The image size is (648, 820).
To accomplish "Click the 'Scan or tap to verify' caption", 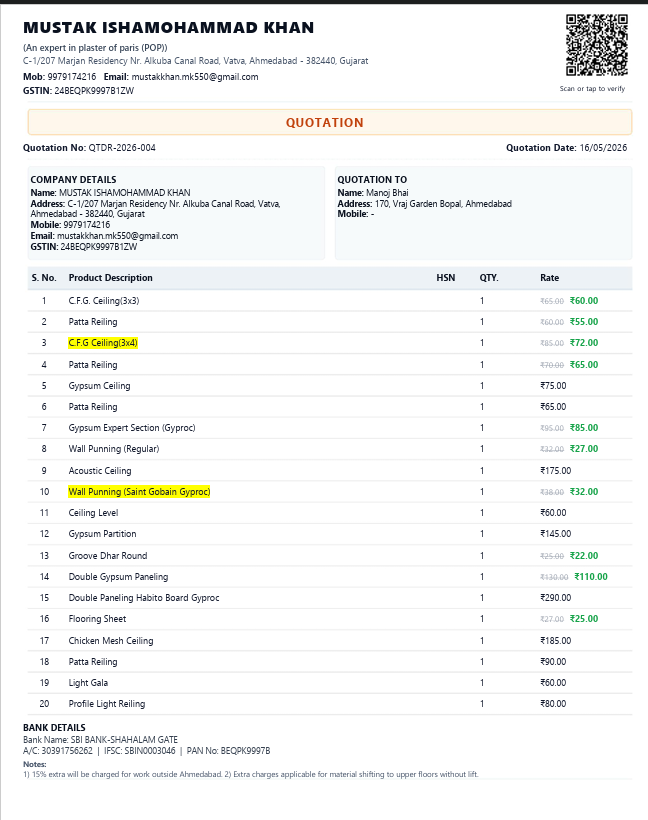I will click(x=592, y=89).
